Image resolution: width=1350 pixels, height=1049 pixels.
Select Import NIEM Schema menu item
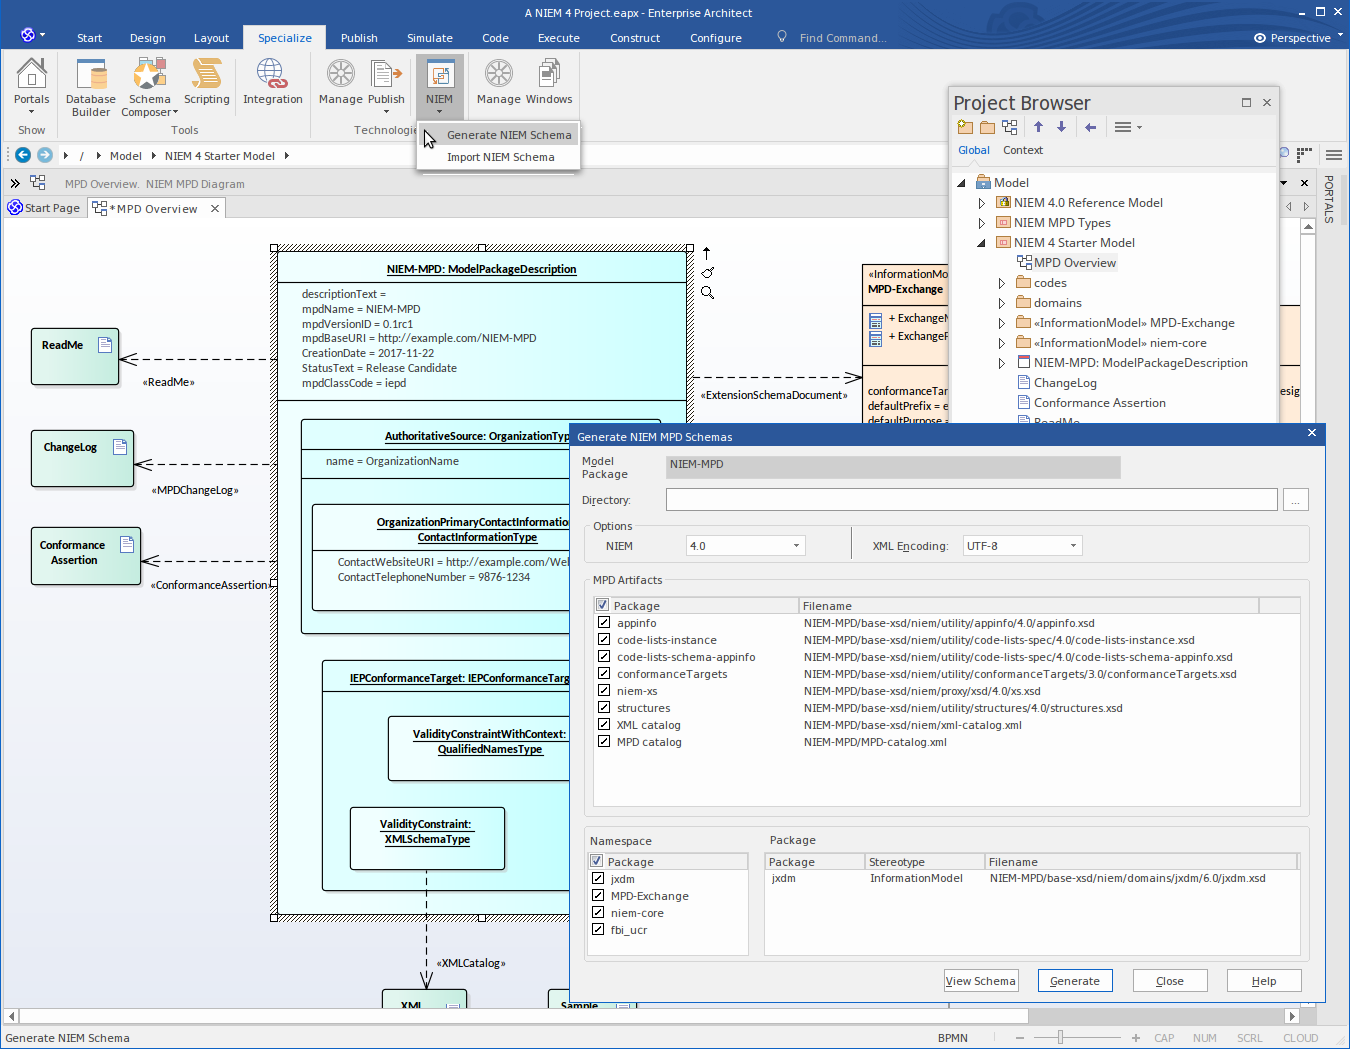(500, 157)
